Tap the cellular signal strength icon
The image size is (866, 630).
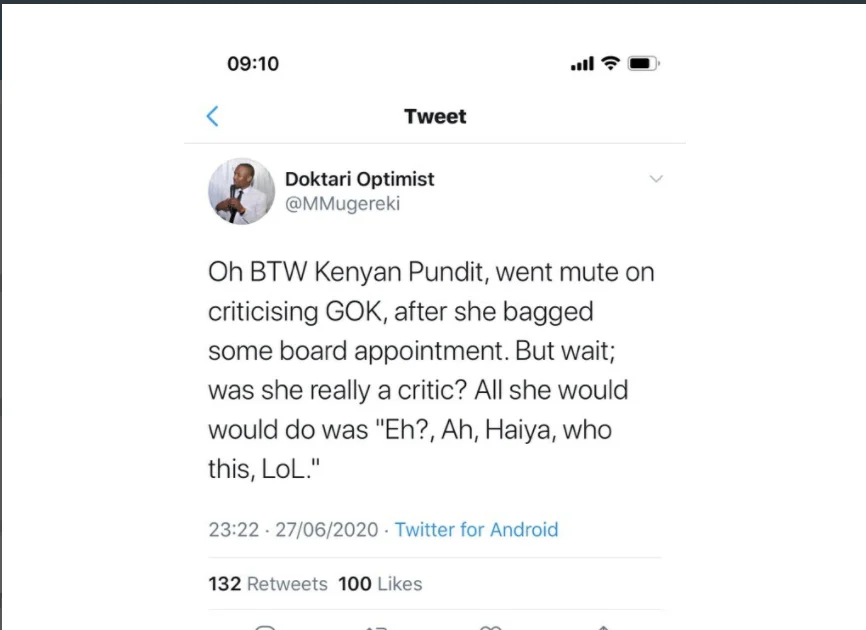click(x=581, y=64)
